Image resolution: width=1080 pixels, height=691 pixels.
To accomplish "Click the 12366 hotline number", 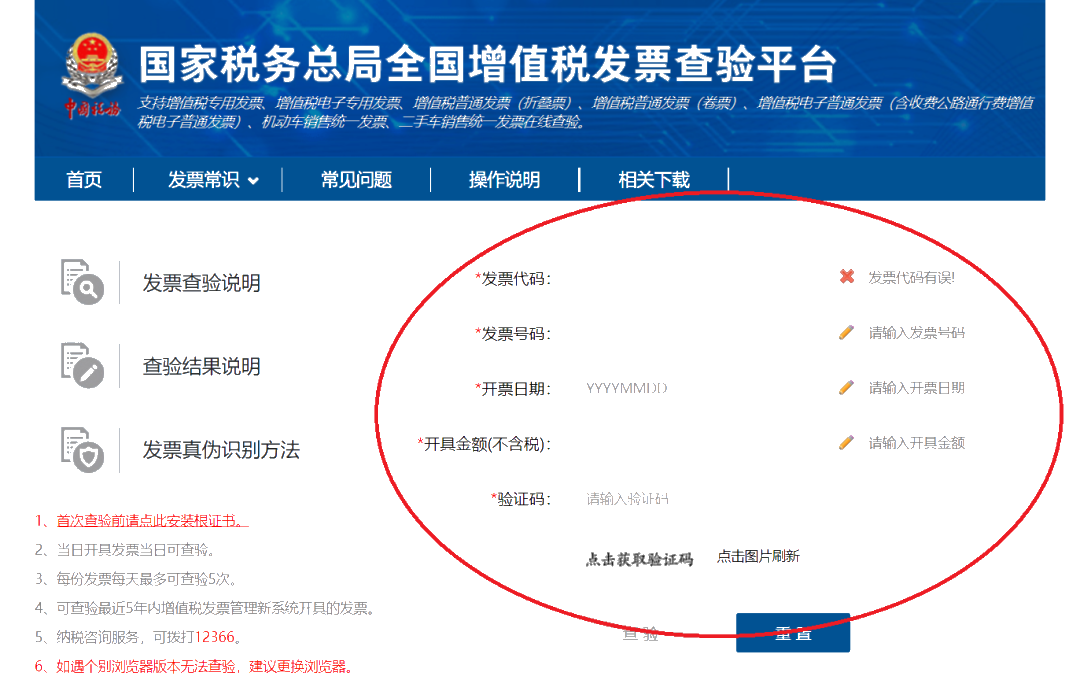I will point(215,637).
